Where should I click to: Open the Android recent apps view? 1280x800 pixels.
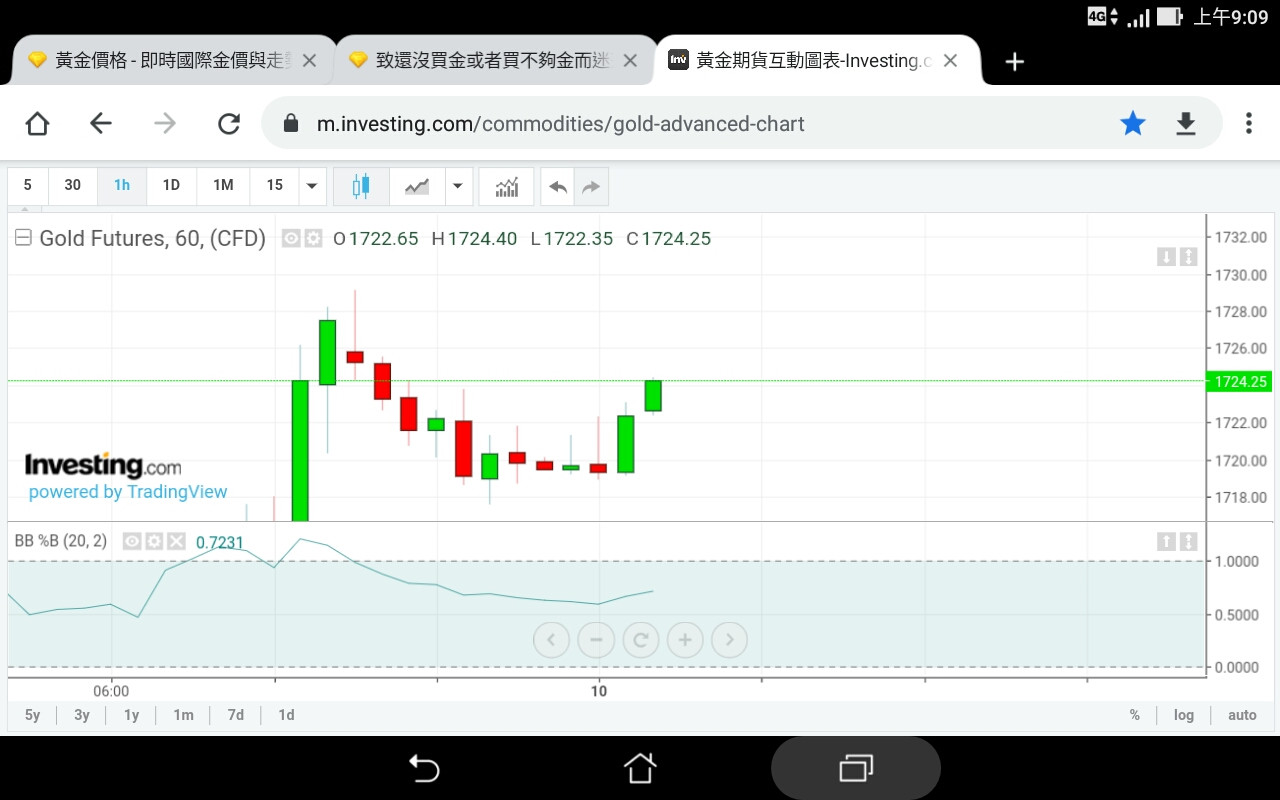[856, 768]
